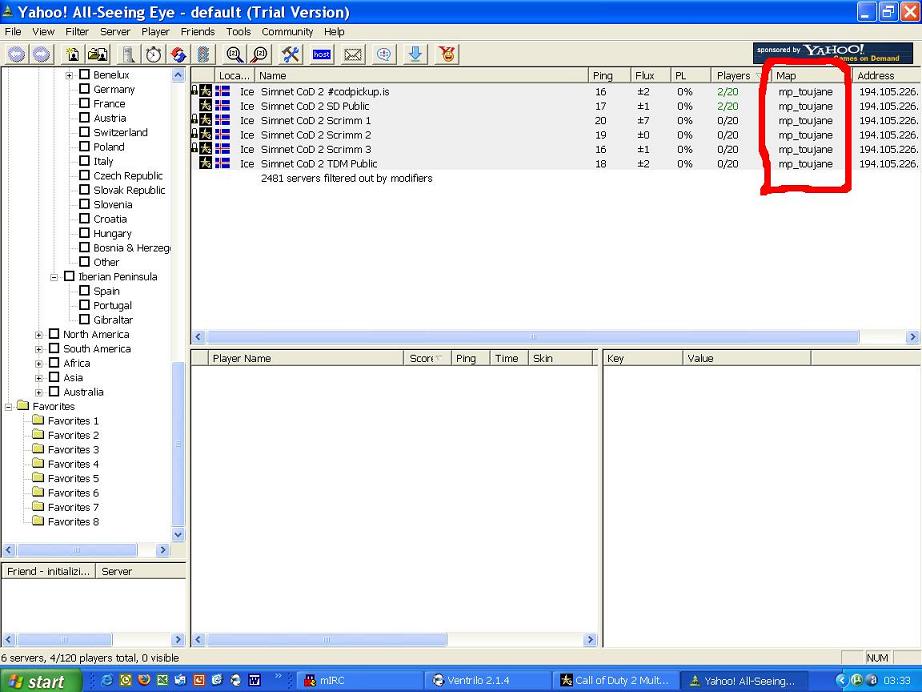Image resolution: width=922 pixels, height=692 pixels.
Task: Click the new profile icon with sparkle
Action: tap(72, 55)
